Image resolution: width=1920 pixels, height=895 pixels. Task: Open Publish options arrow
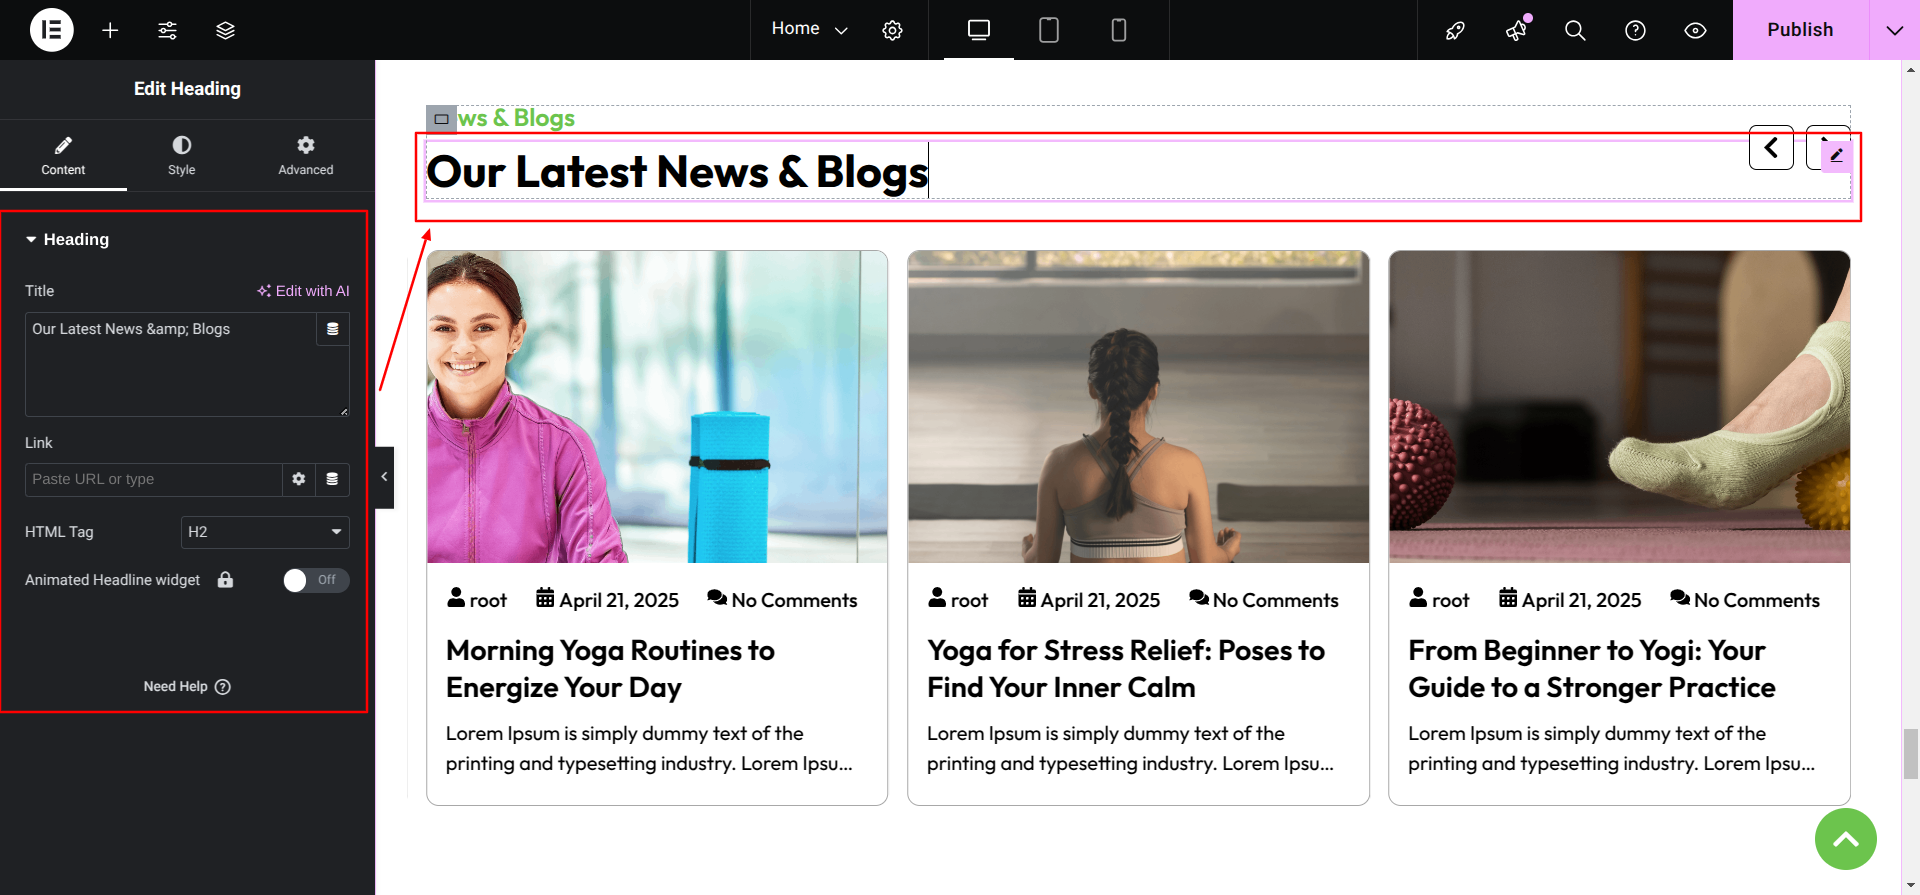pyautogui.click(x=1894, y=30)
